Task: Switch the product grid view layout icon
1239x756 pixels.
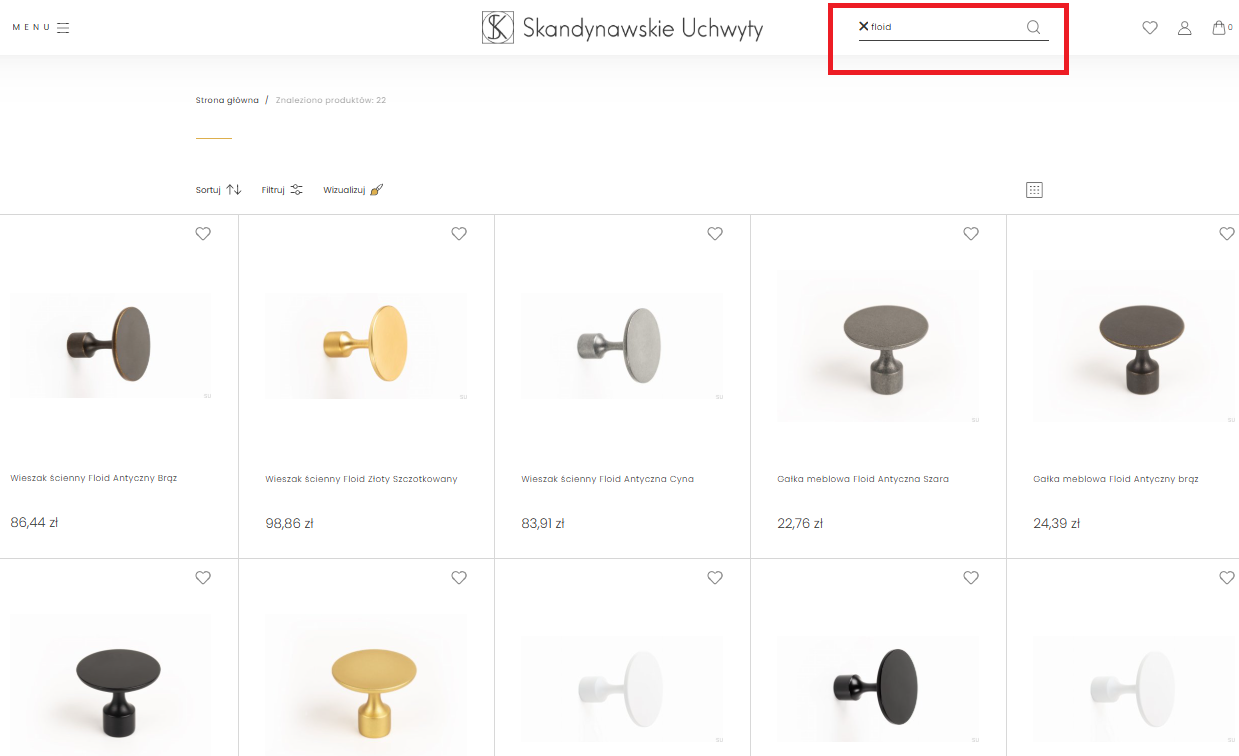Action: (1034, 190)
